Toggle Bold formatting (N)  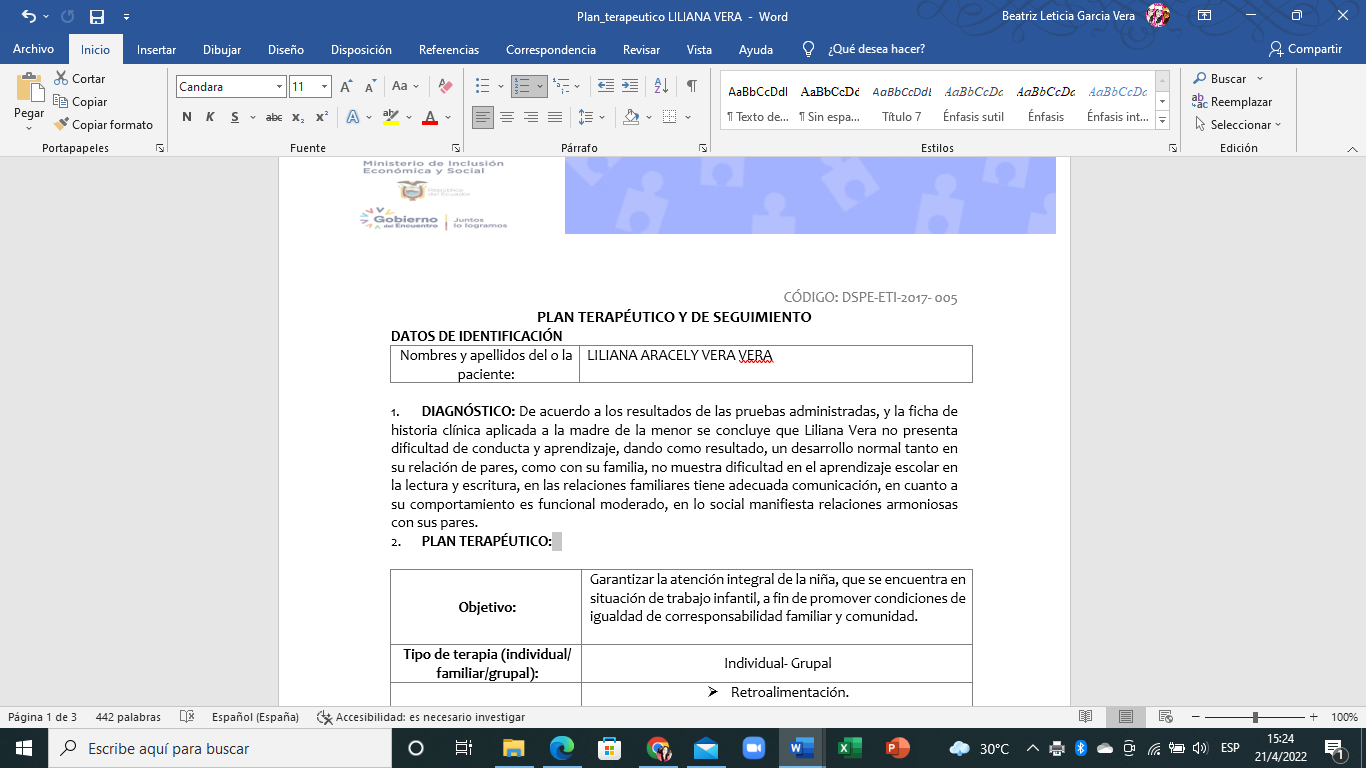pos(187,117)
